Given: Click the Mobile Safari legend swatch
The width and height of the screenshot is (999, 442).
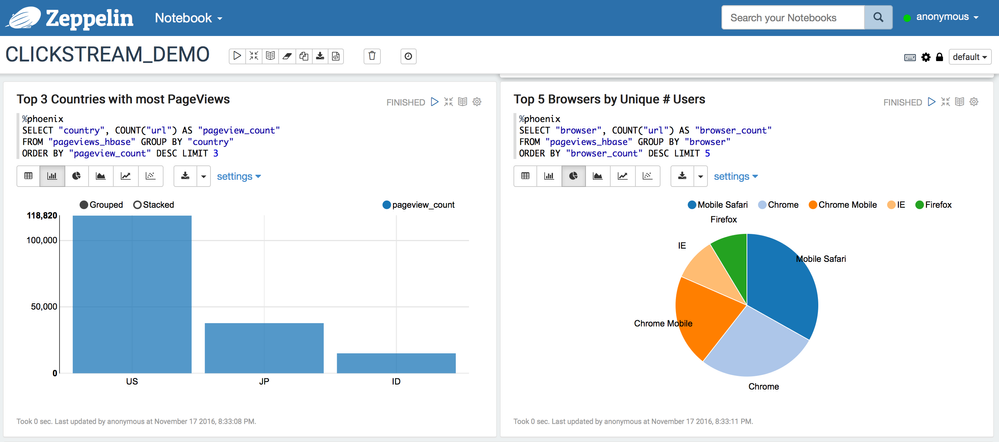Looking at the screenshot, I should [692, 205].
